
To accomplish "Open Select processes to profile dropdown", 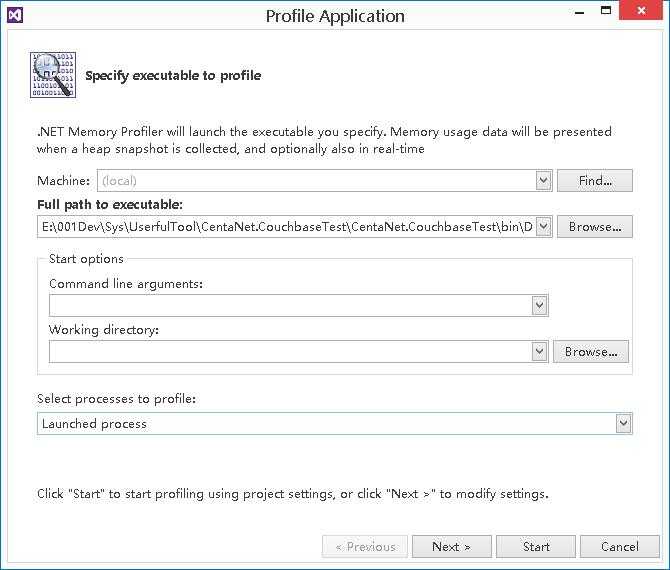I will pos(623,424).
